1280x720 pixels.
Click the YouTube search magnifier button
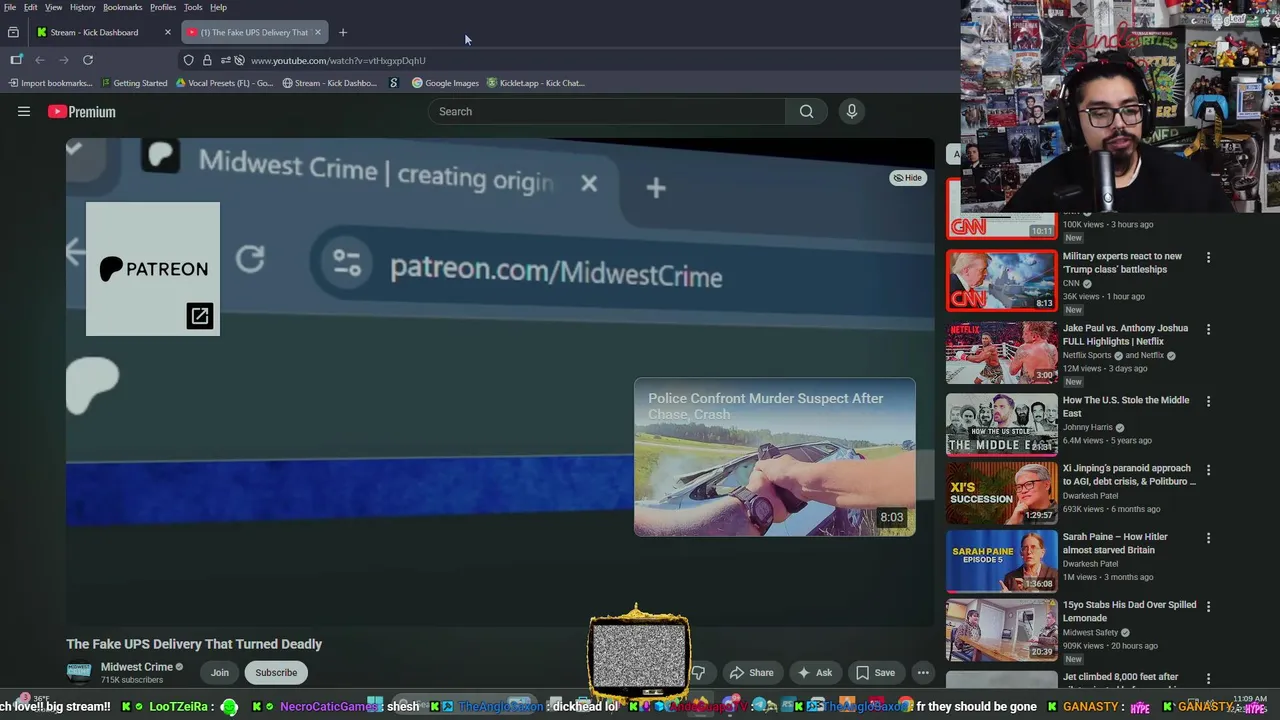point(806,112)
